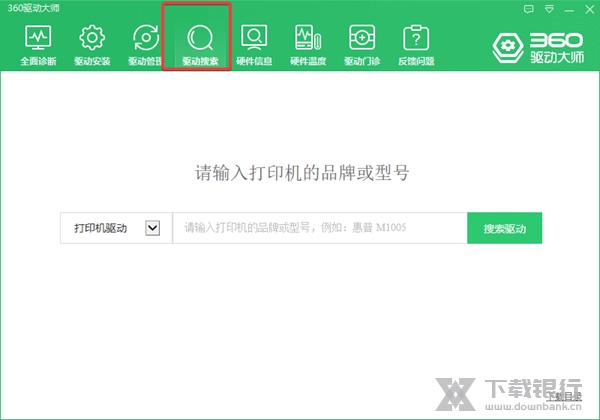Viewport: 600px width, 420px height.
Task: Click the 360驱动大师 title bar text
Action: (30, 8)
